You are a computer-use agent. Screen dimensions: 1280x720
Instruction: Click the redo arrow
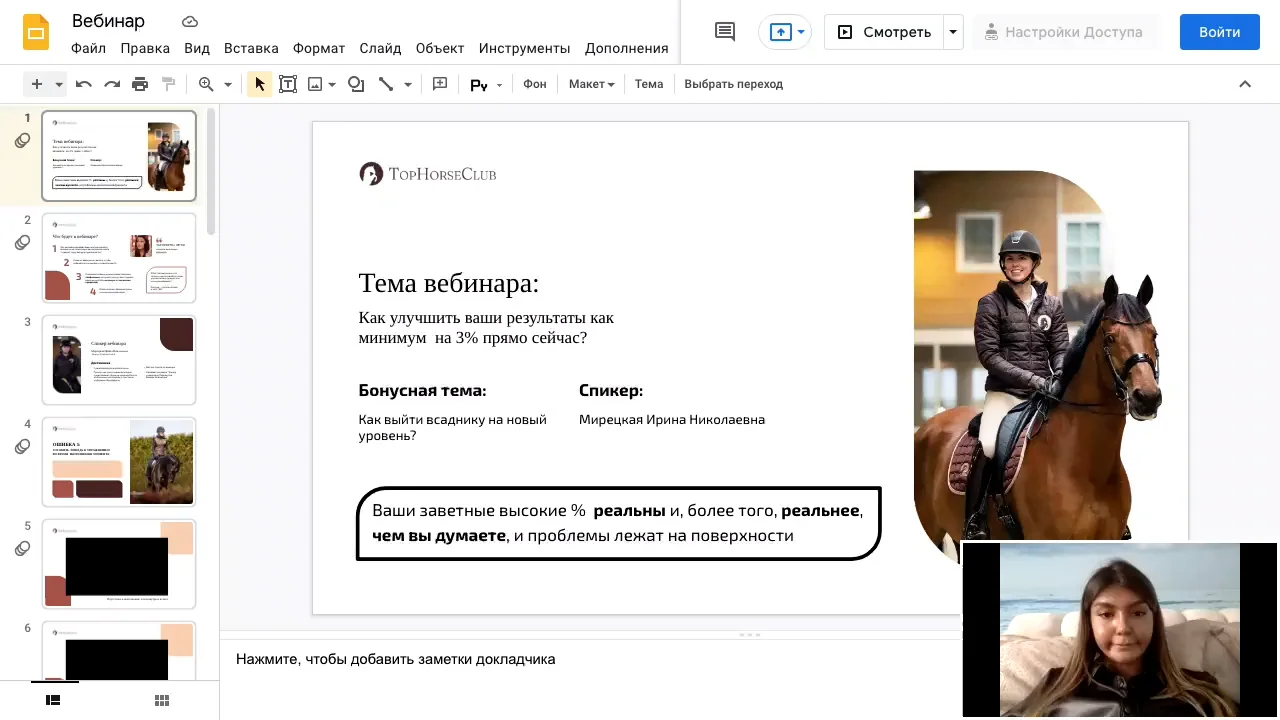[x=112, y=84]
